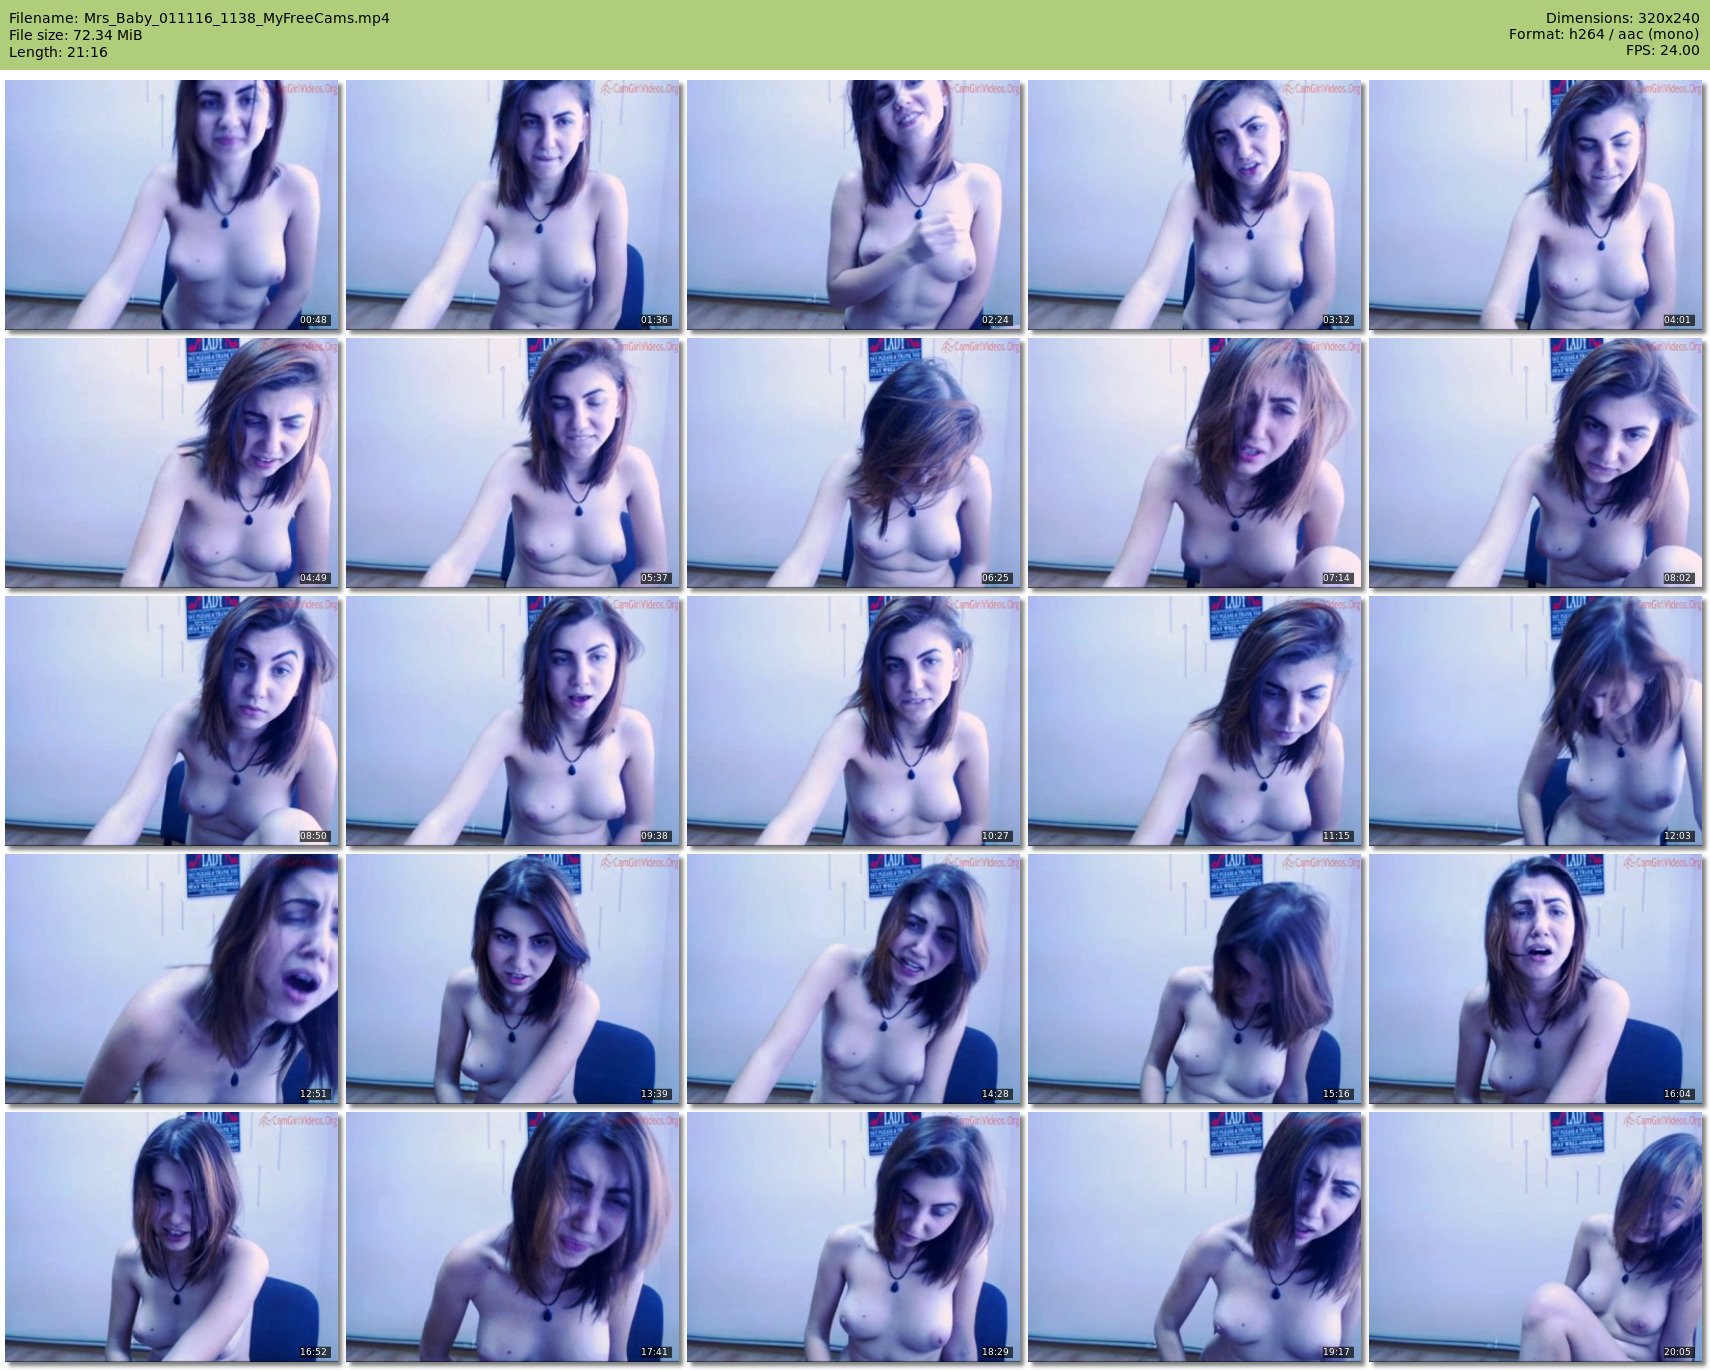
Task: Click the 06:25 frame
Action: 854,463
